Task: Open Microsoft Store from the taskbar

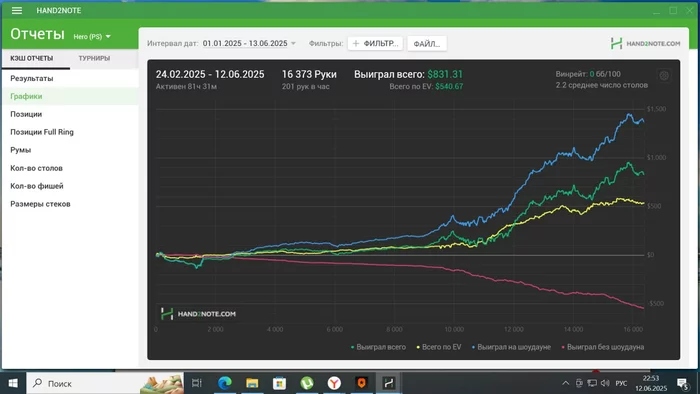Action: pos(279,383)
